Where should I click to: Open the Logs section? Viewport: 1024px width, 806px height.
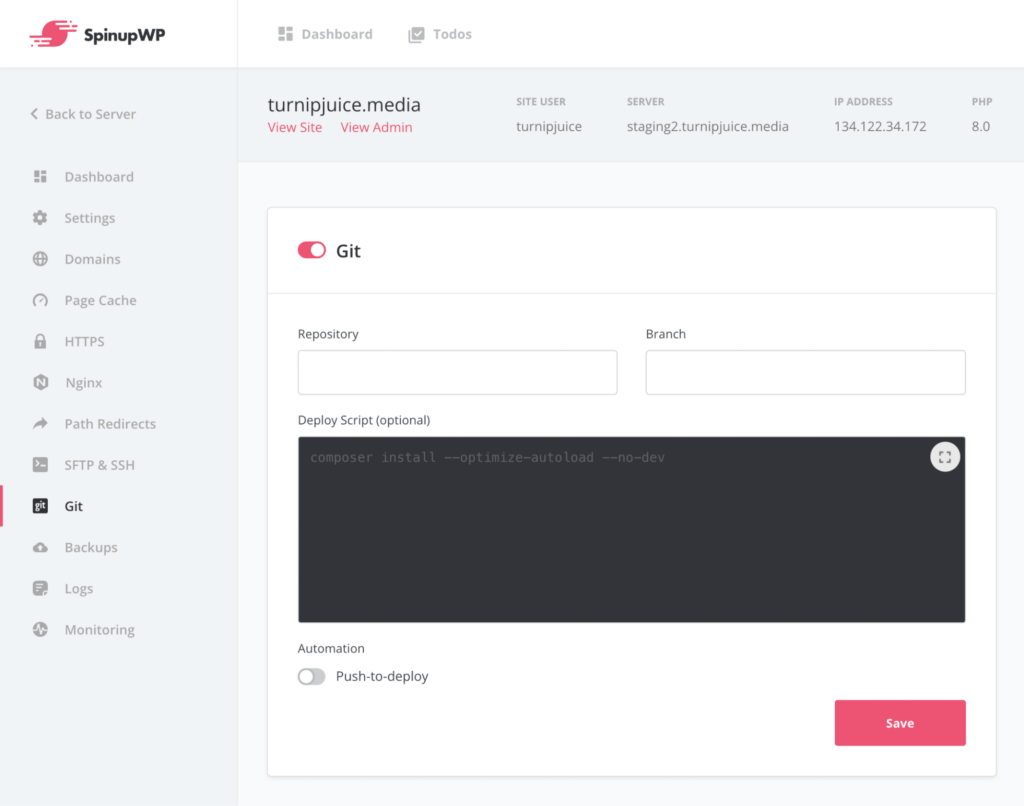tap(77, 588)
